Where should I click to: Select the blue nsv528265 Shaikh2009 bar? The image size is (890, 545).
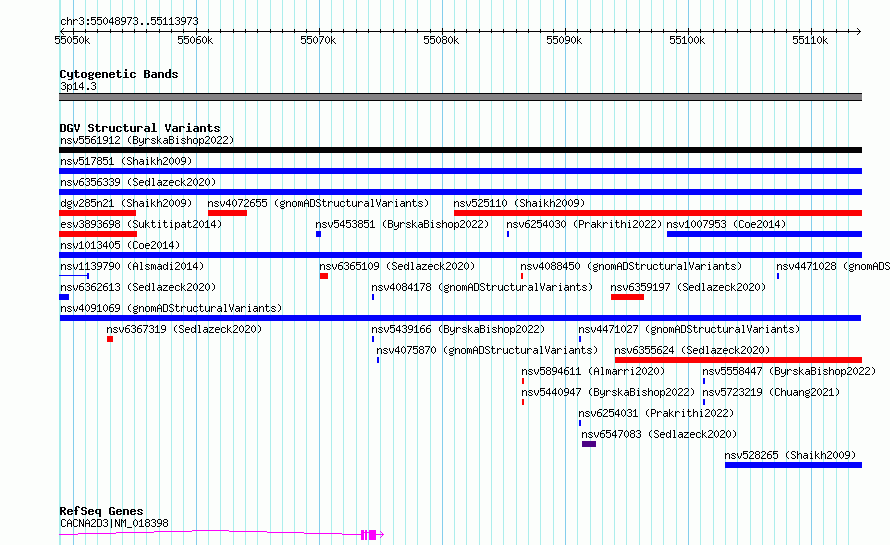point(794,465)
